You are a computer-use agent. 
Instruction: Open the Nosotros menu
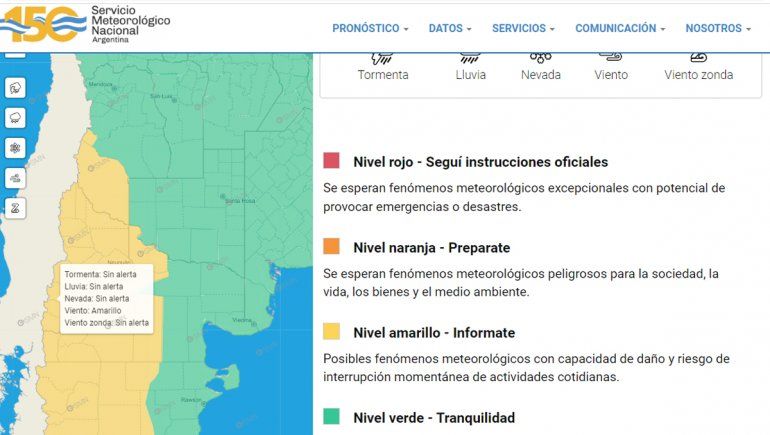coord(718,29)
